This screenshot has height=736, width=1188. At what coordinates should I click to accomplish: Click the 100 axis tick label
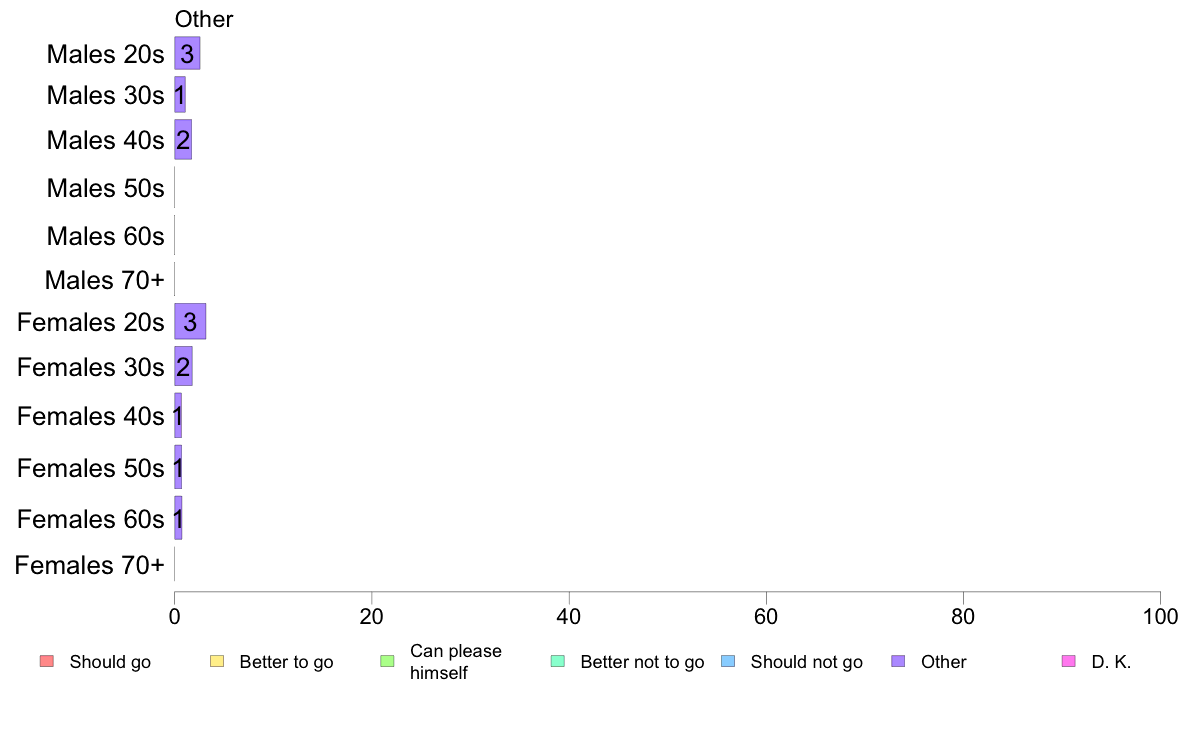[x=1160, y=616]
